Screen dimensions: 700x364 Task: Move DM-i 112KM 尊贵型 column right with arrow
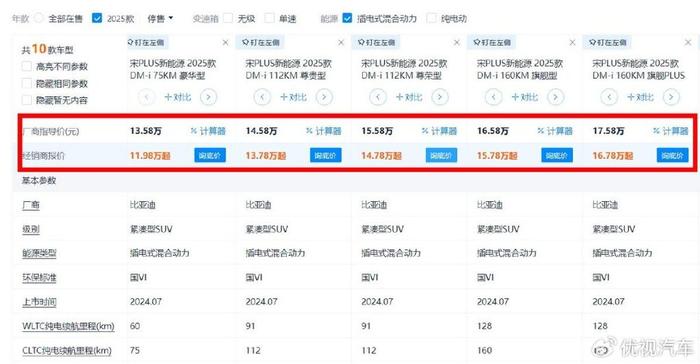tap(324, 97)
